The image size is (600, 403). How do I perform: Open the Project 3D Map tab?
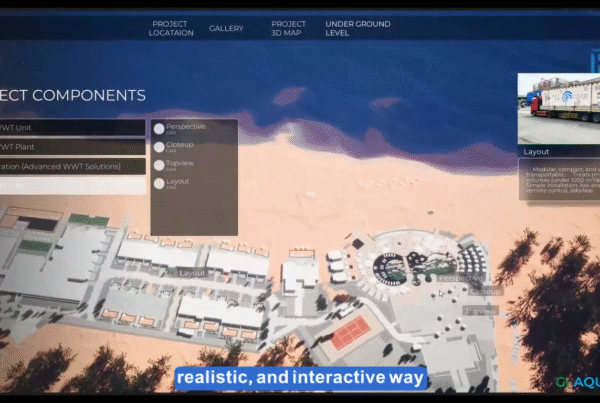click(288, 28)
